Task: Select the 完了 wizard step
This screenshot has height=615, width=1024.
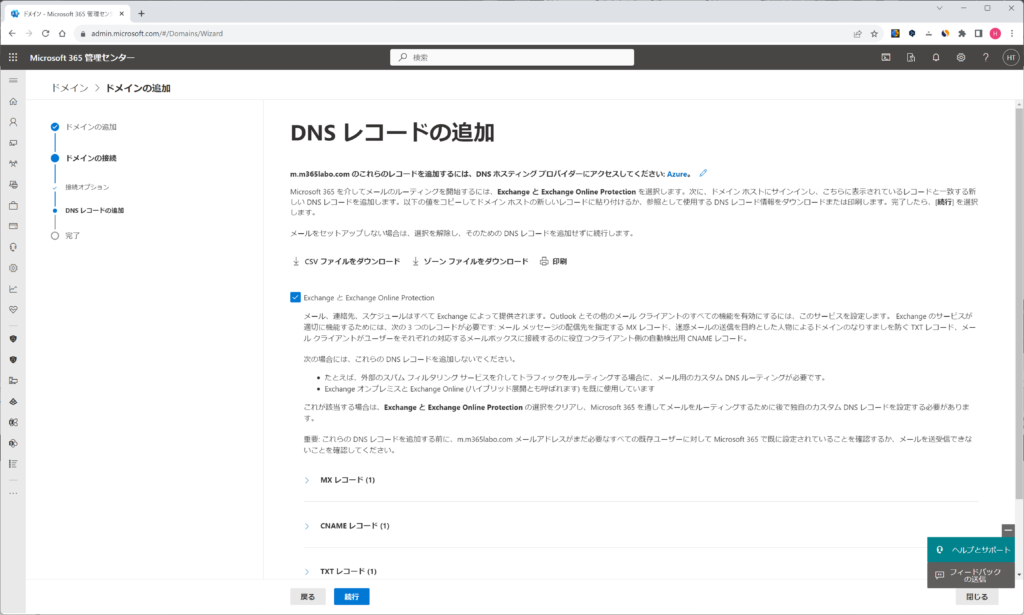Action: coord(66,236)
